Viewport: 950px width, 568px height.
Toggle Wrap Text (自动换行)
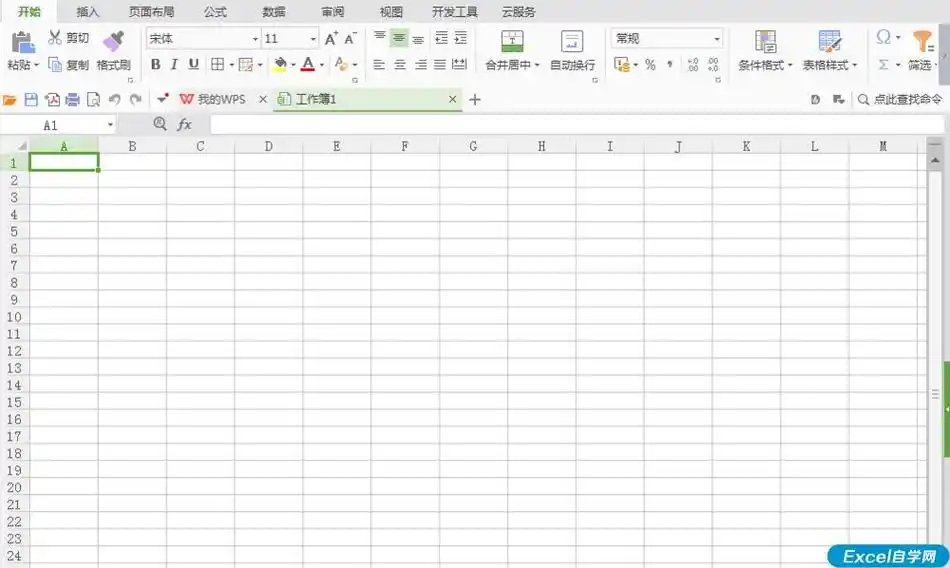572,42
